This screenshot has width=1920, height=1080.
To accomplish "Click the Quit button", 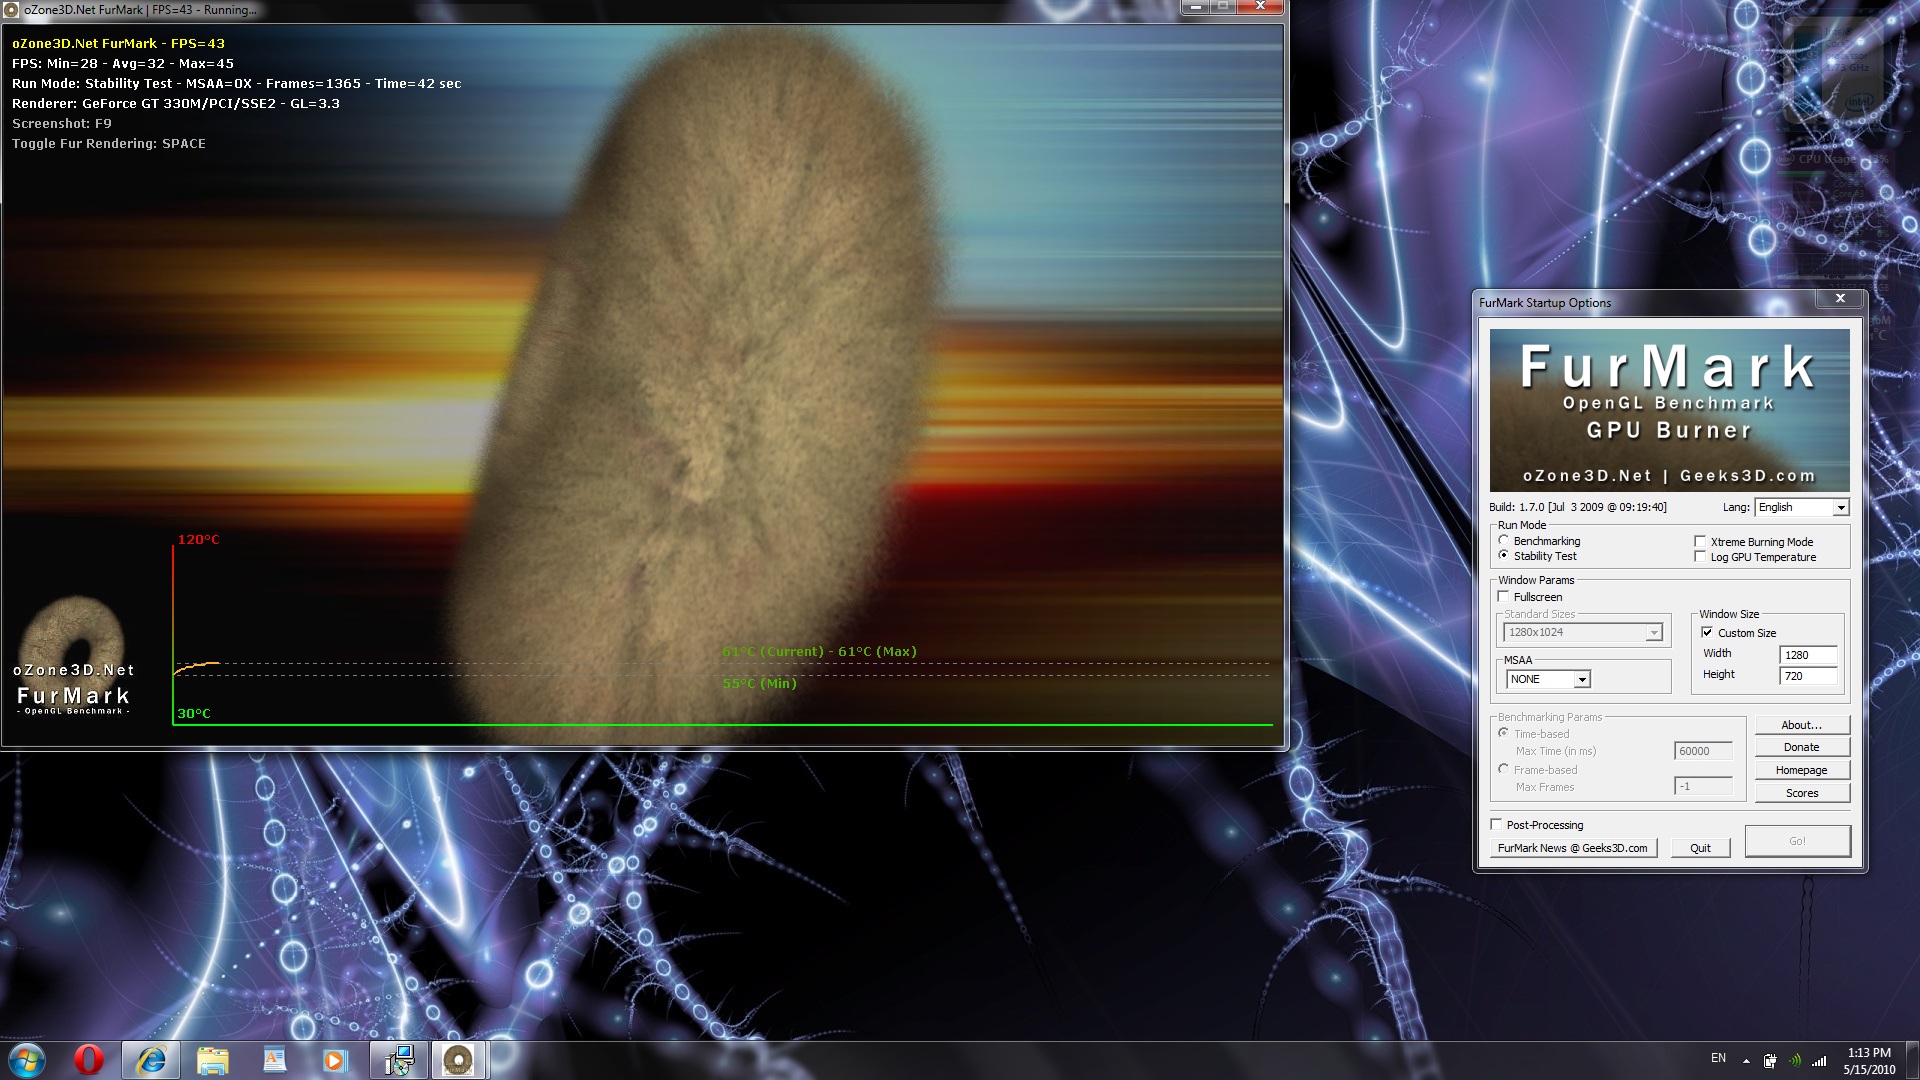I will point(1700,848).
